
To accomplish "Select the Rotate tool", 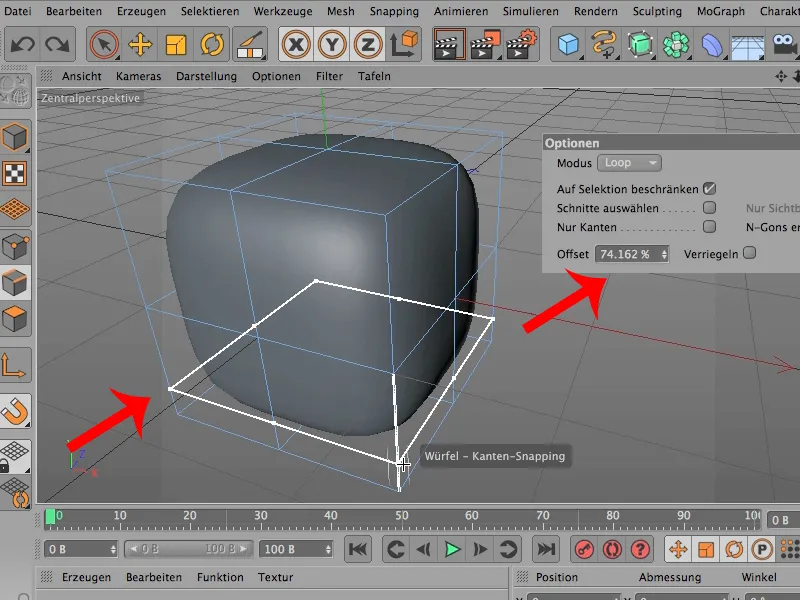I will coord(212,44).
